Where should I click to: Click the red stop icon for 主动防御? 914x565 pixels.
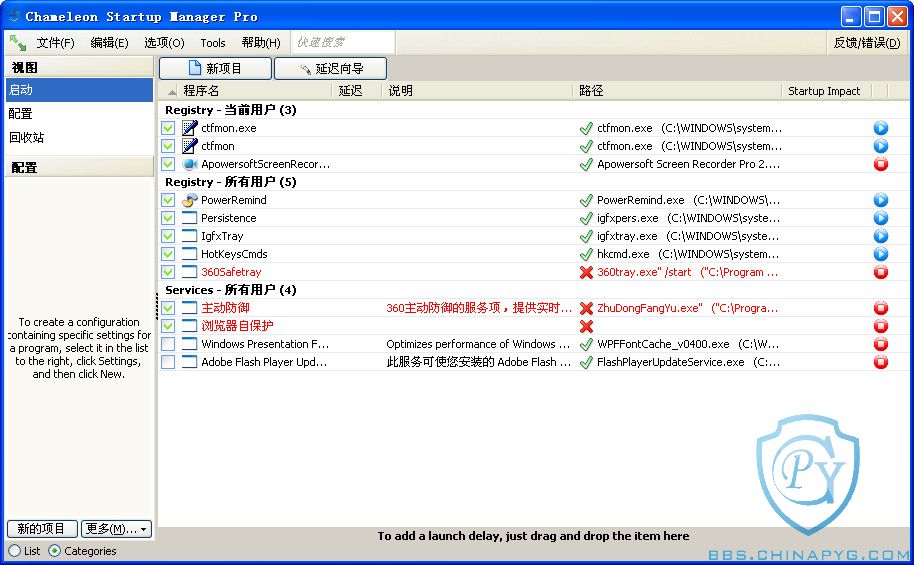[x=880, y=308]
